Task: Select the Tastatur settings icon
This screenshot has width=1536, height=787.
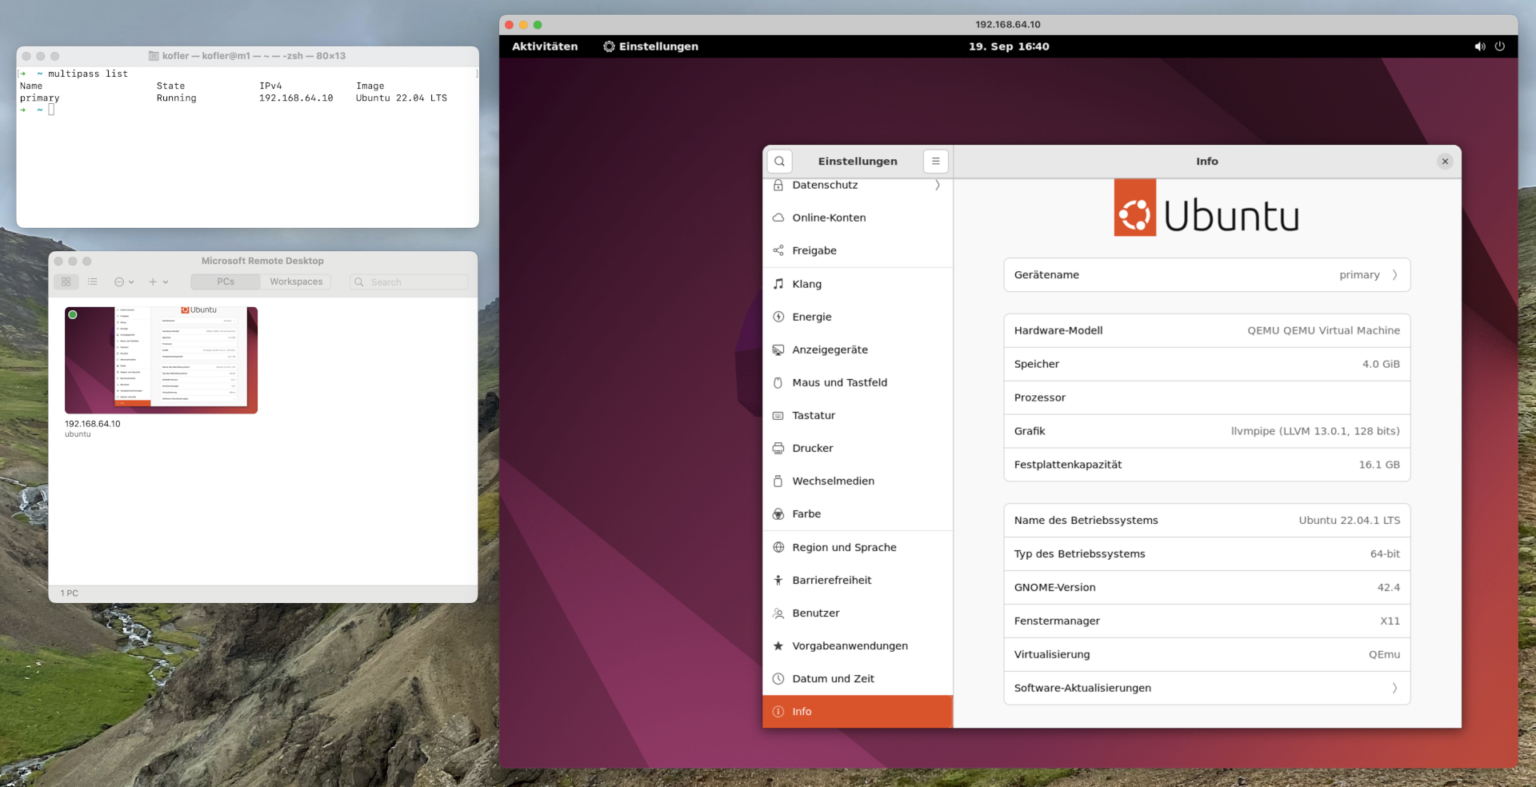Action: click(x=778, y=415)
